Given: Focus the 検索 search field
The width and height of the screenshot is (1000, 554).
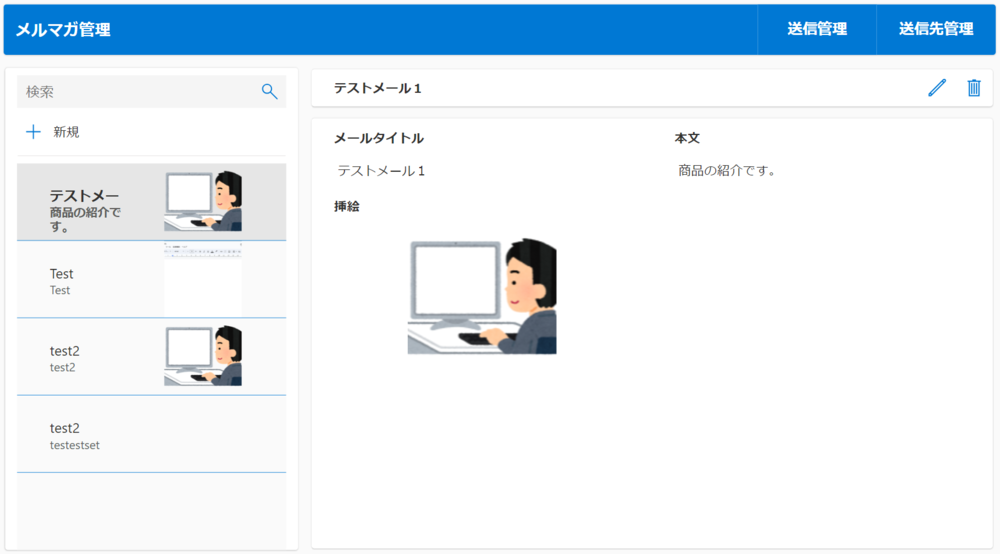Looking at the screenshot, I should [151, 91].
